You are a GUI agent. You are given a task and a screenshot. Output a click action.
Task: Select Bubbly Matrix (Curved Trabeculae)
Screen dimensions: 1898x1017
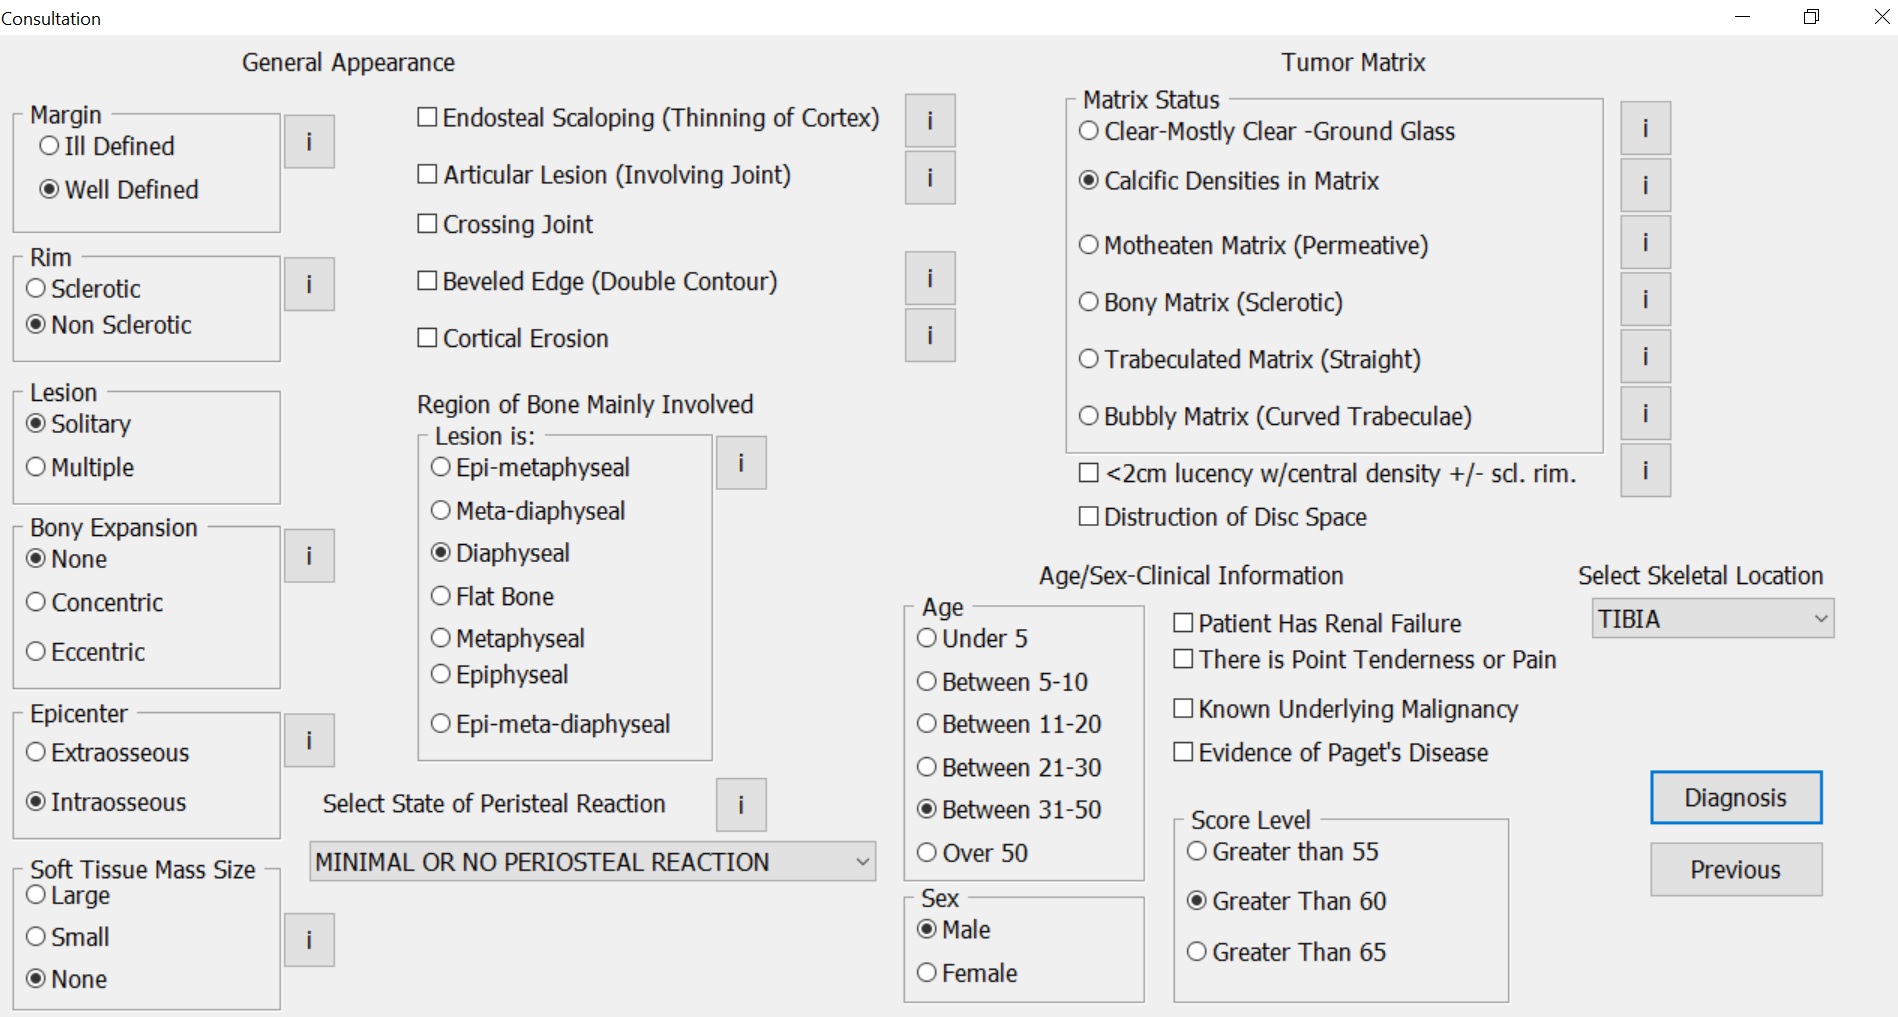(1276, 416)
